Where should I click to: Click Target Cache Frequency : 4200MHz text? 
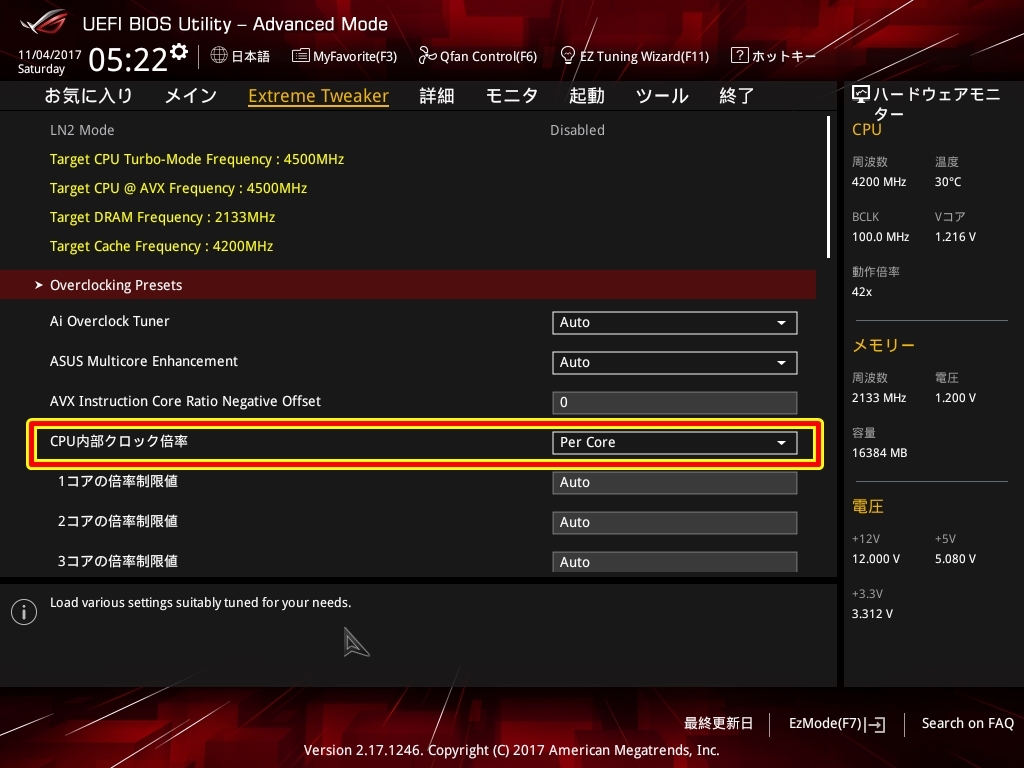coord(161,246)
